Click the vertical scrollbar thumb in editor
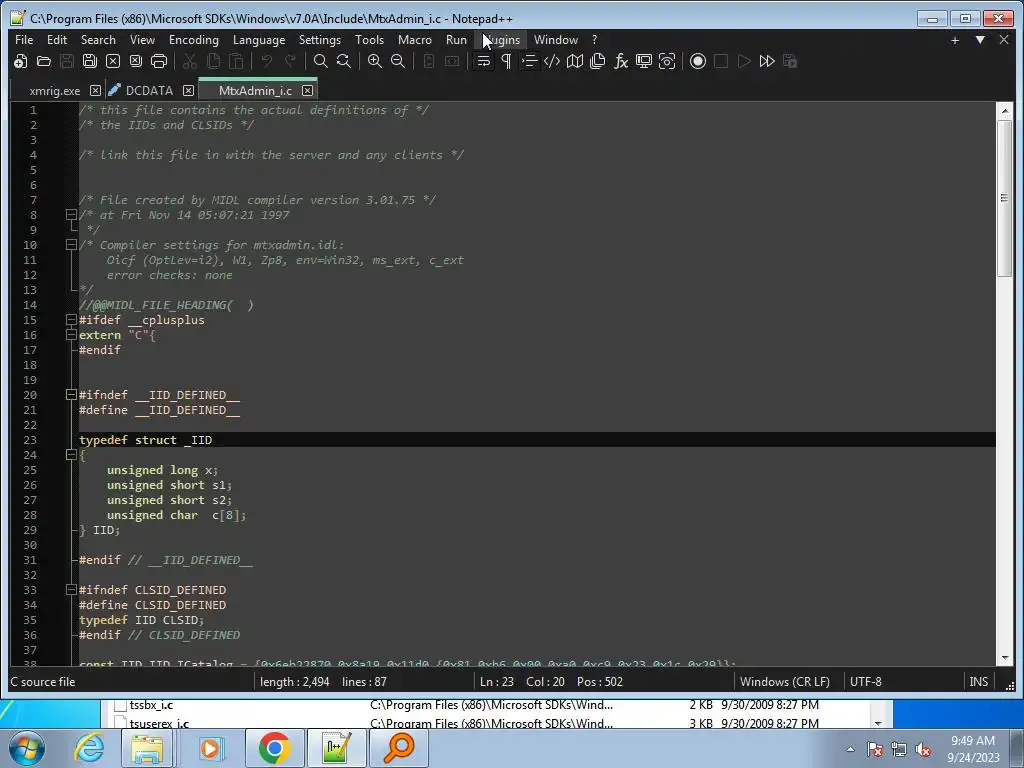1024x768 pixels. [x=1004, y=199]
